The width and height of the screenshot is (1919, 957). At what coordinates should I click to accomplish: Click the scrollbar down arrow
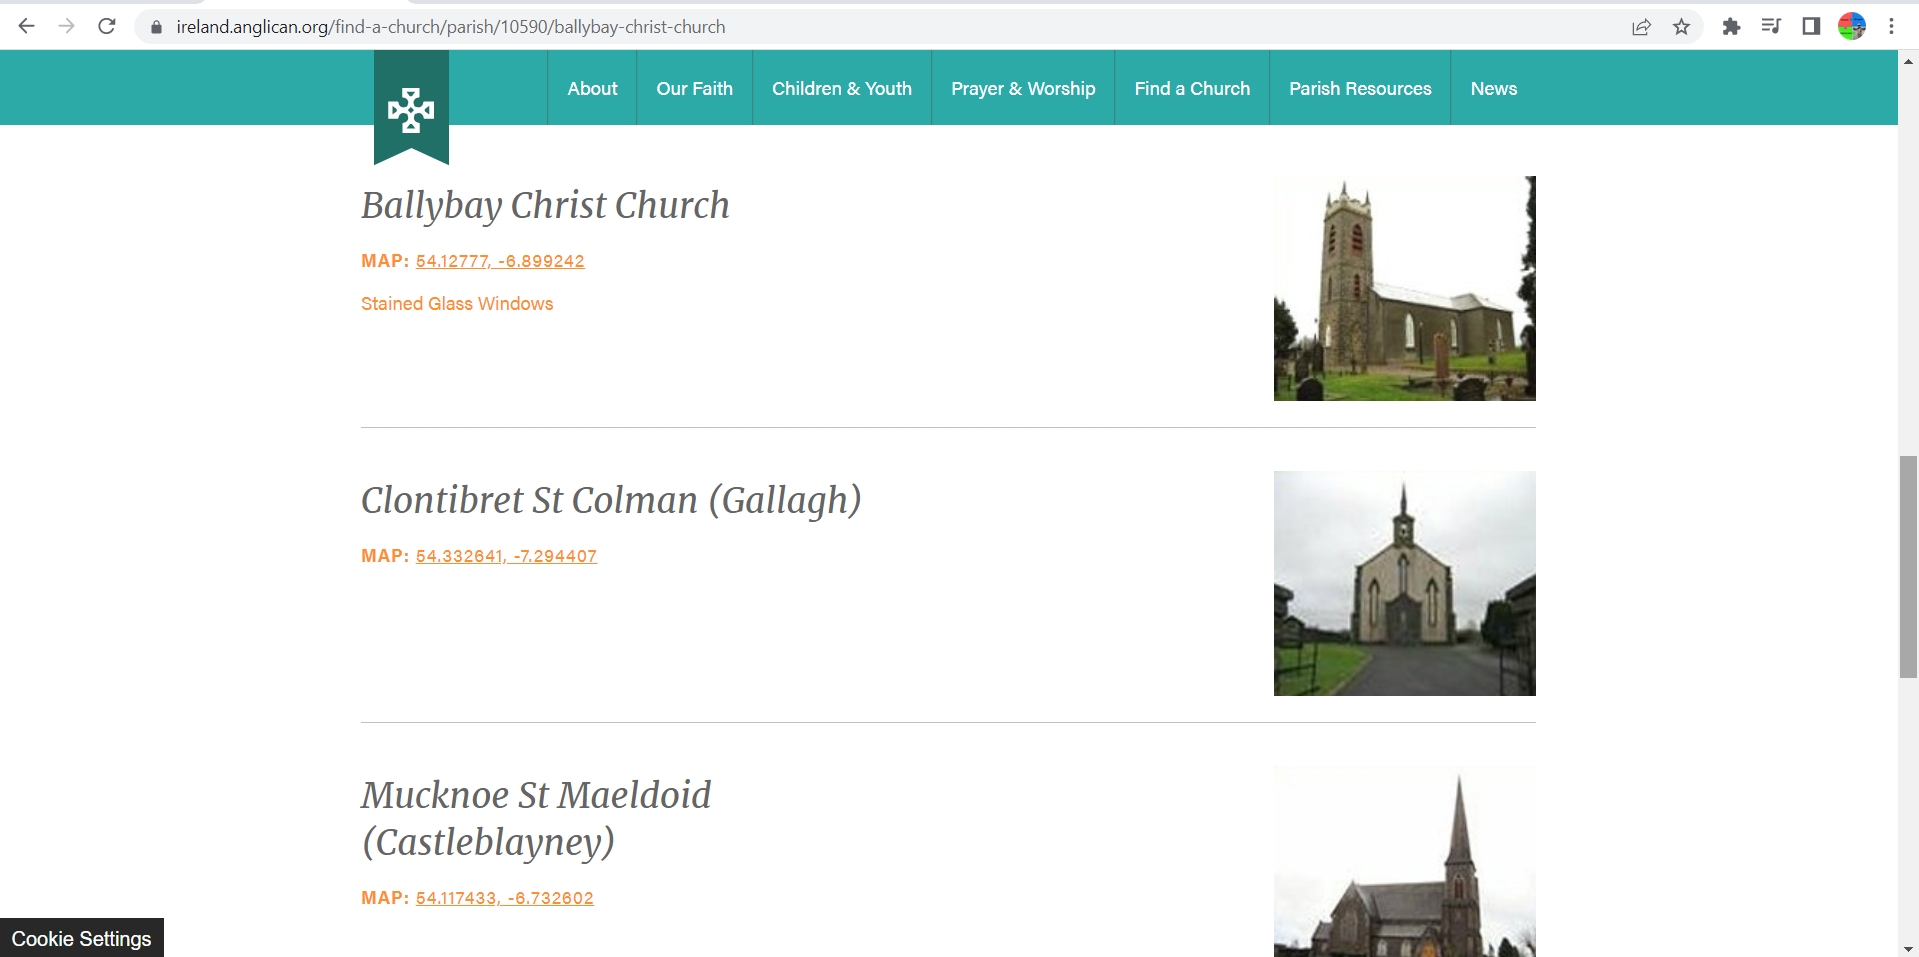coord(1908,948)
